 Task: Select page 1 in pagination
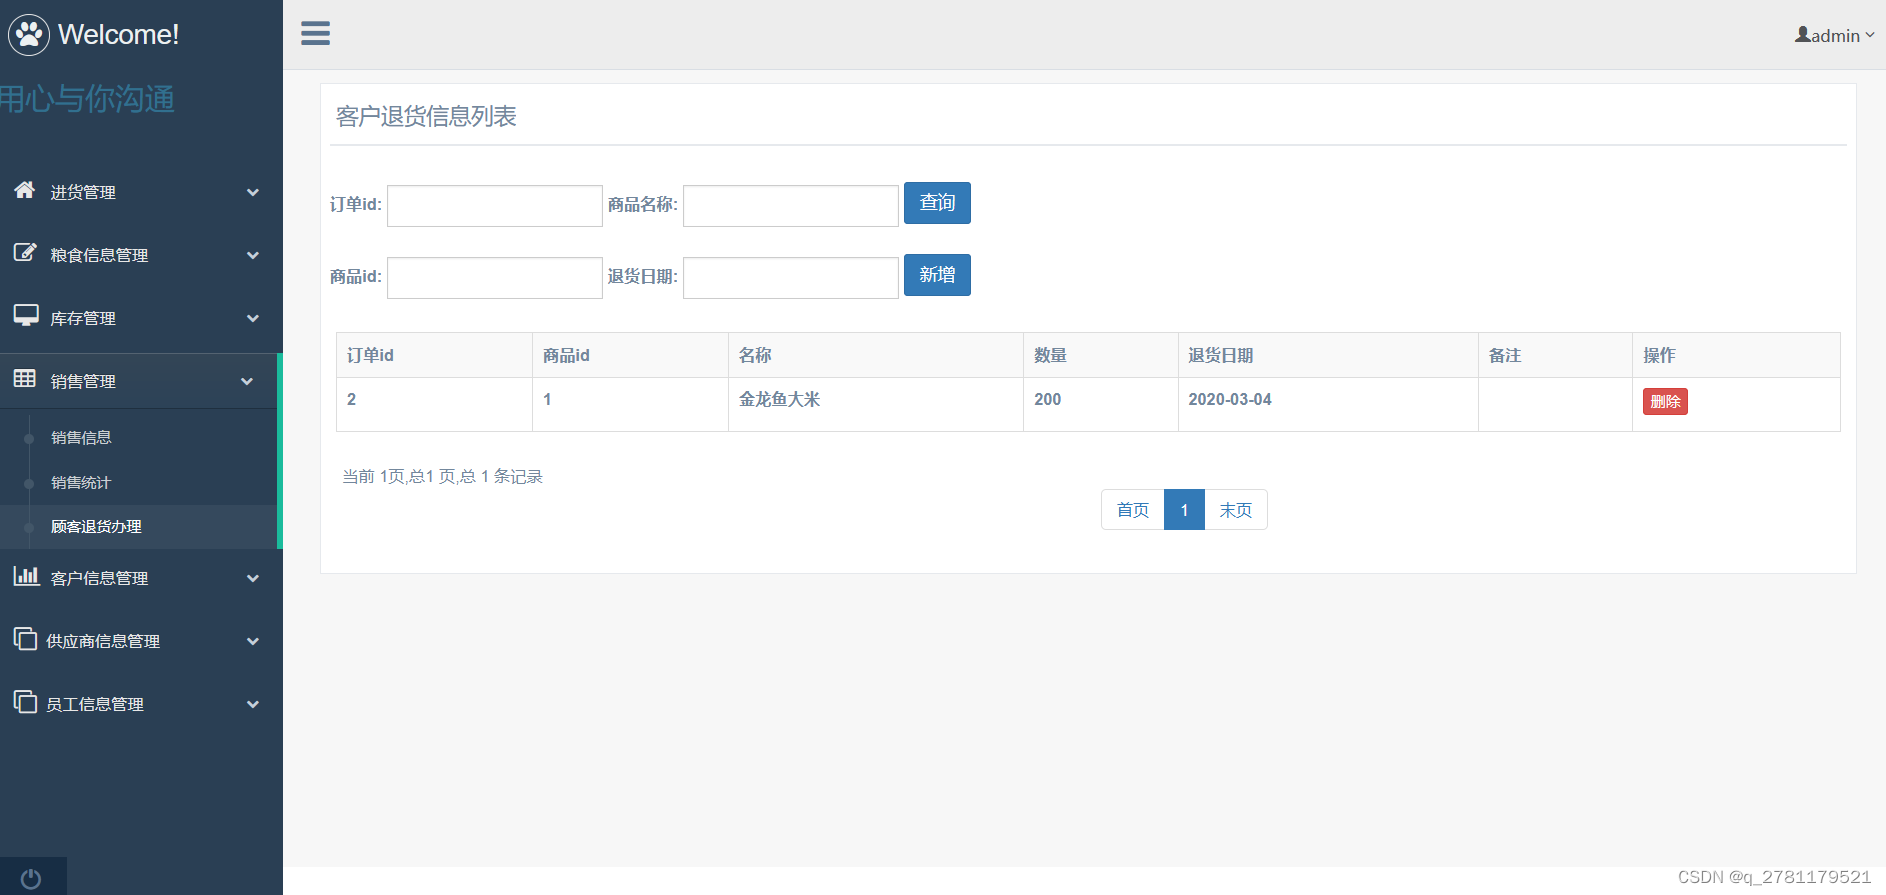tap(1184, 510)
